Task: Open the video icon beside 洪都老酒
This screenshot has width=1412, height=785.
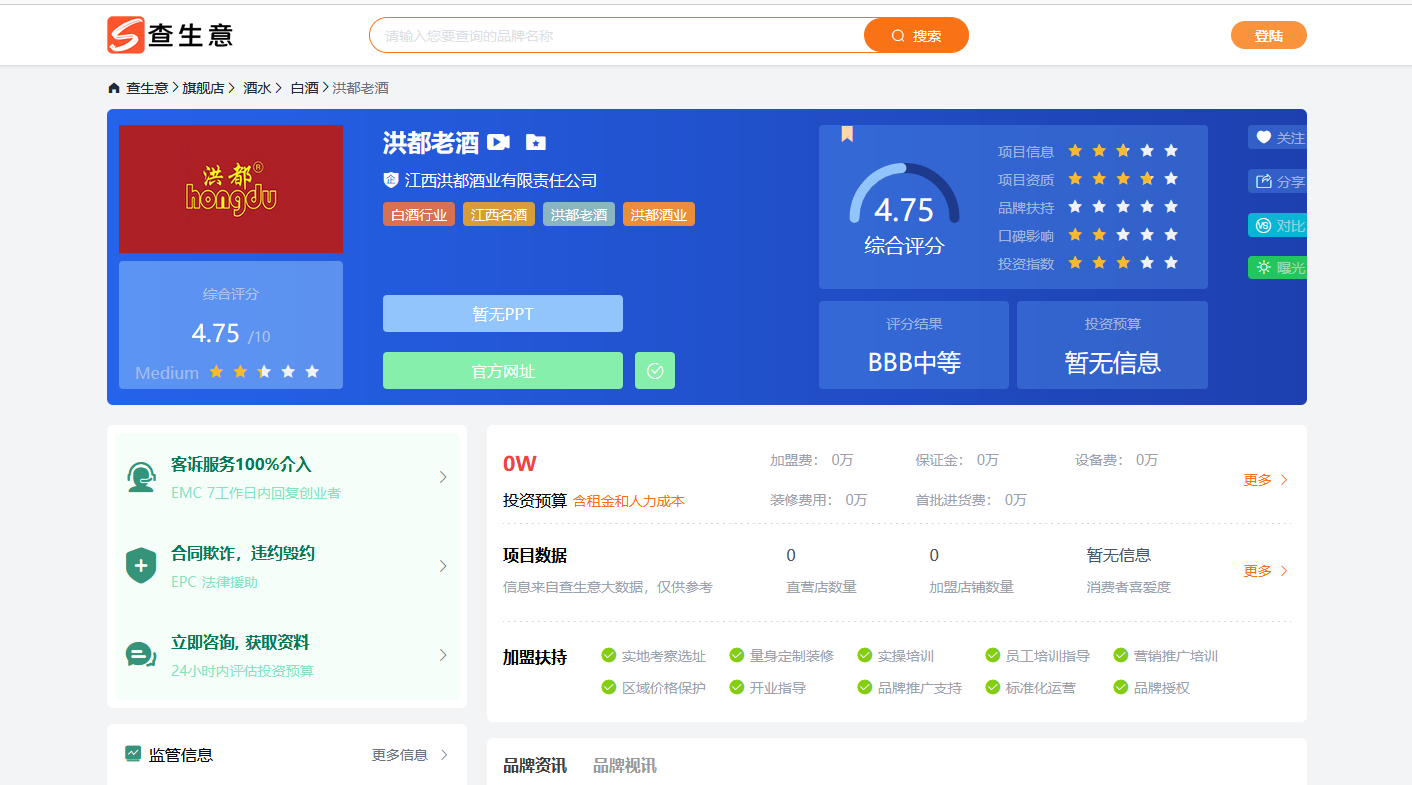Action: [498, 143]
